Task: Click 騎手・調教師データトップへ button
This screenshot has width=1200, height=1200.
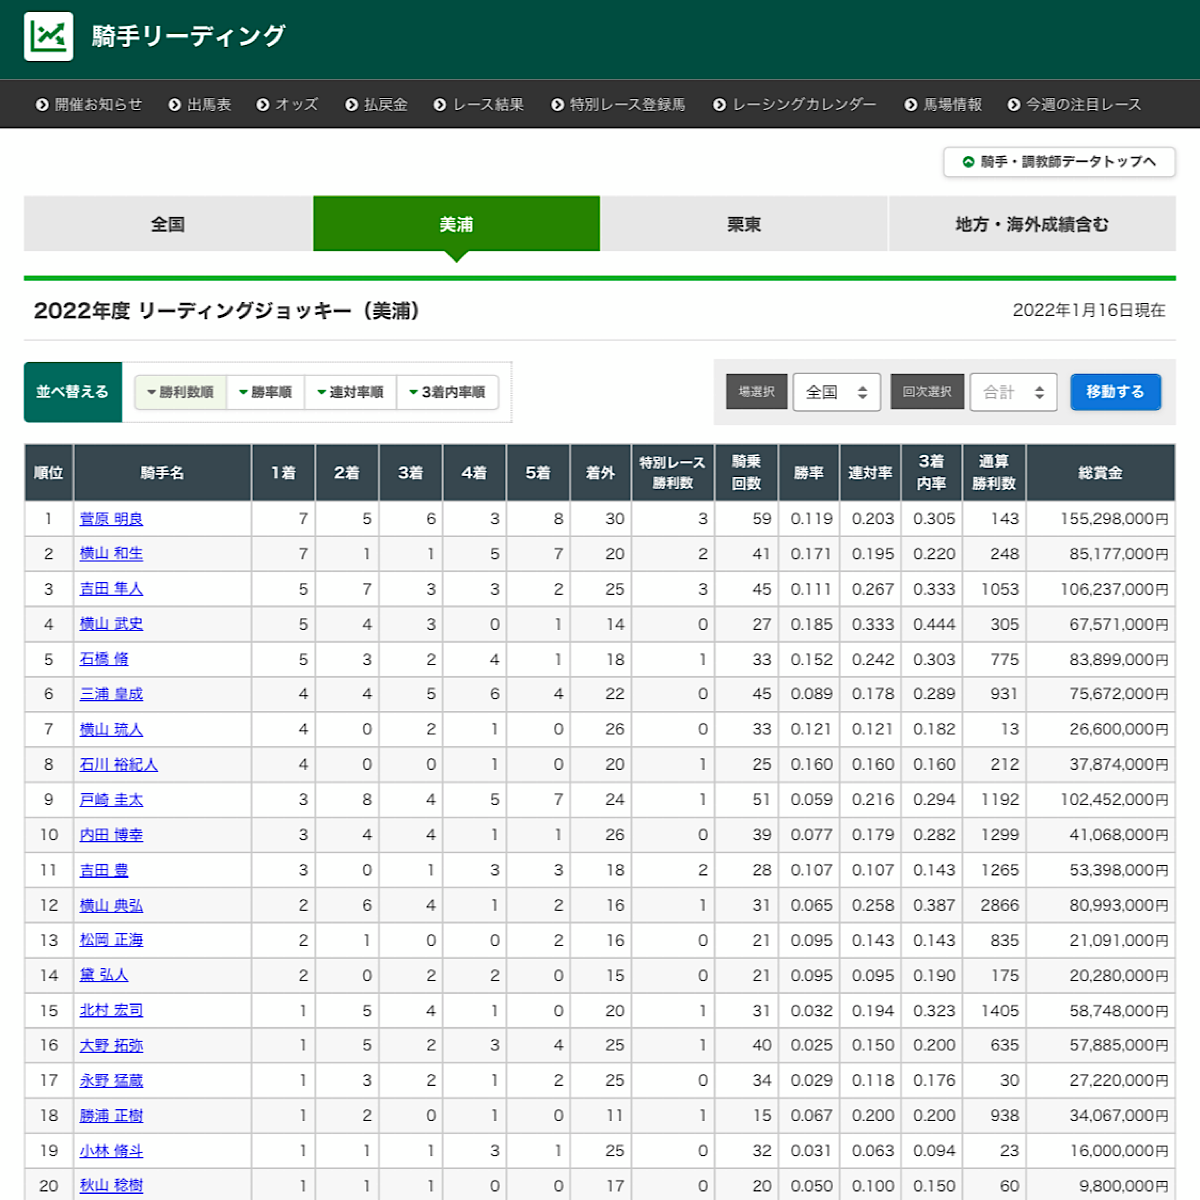Action: [x=1059, y=162]
